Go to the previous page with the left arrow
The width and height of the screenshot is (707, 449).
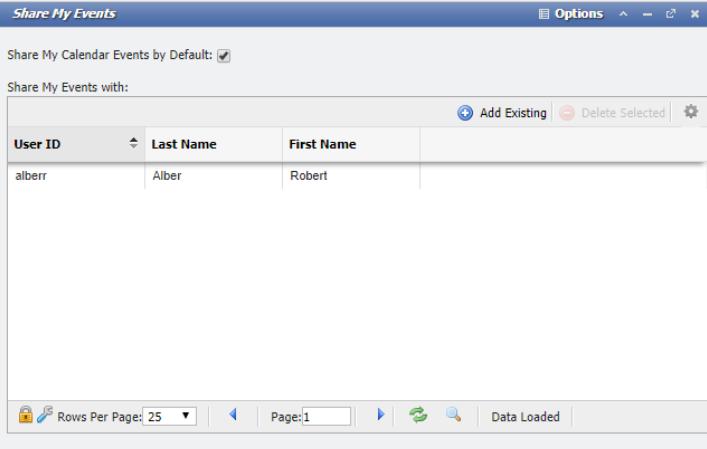click(x=233, y=415)
